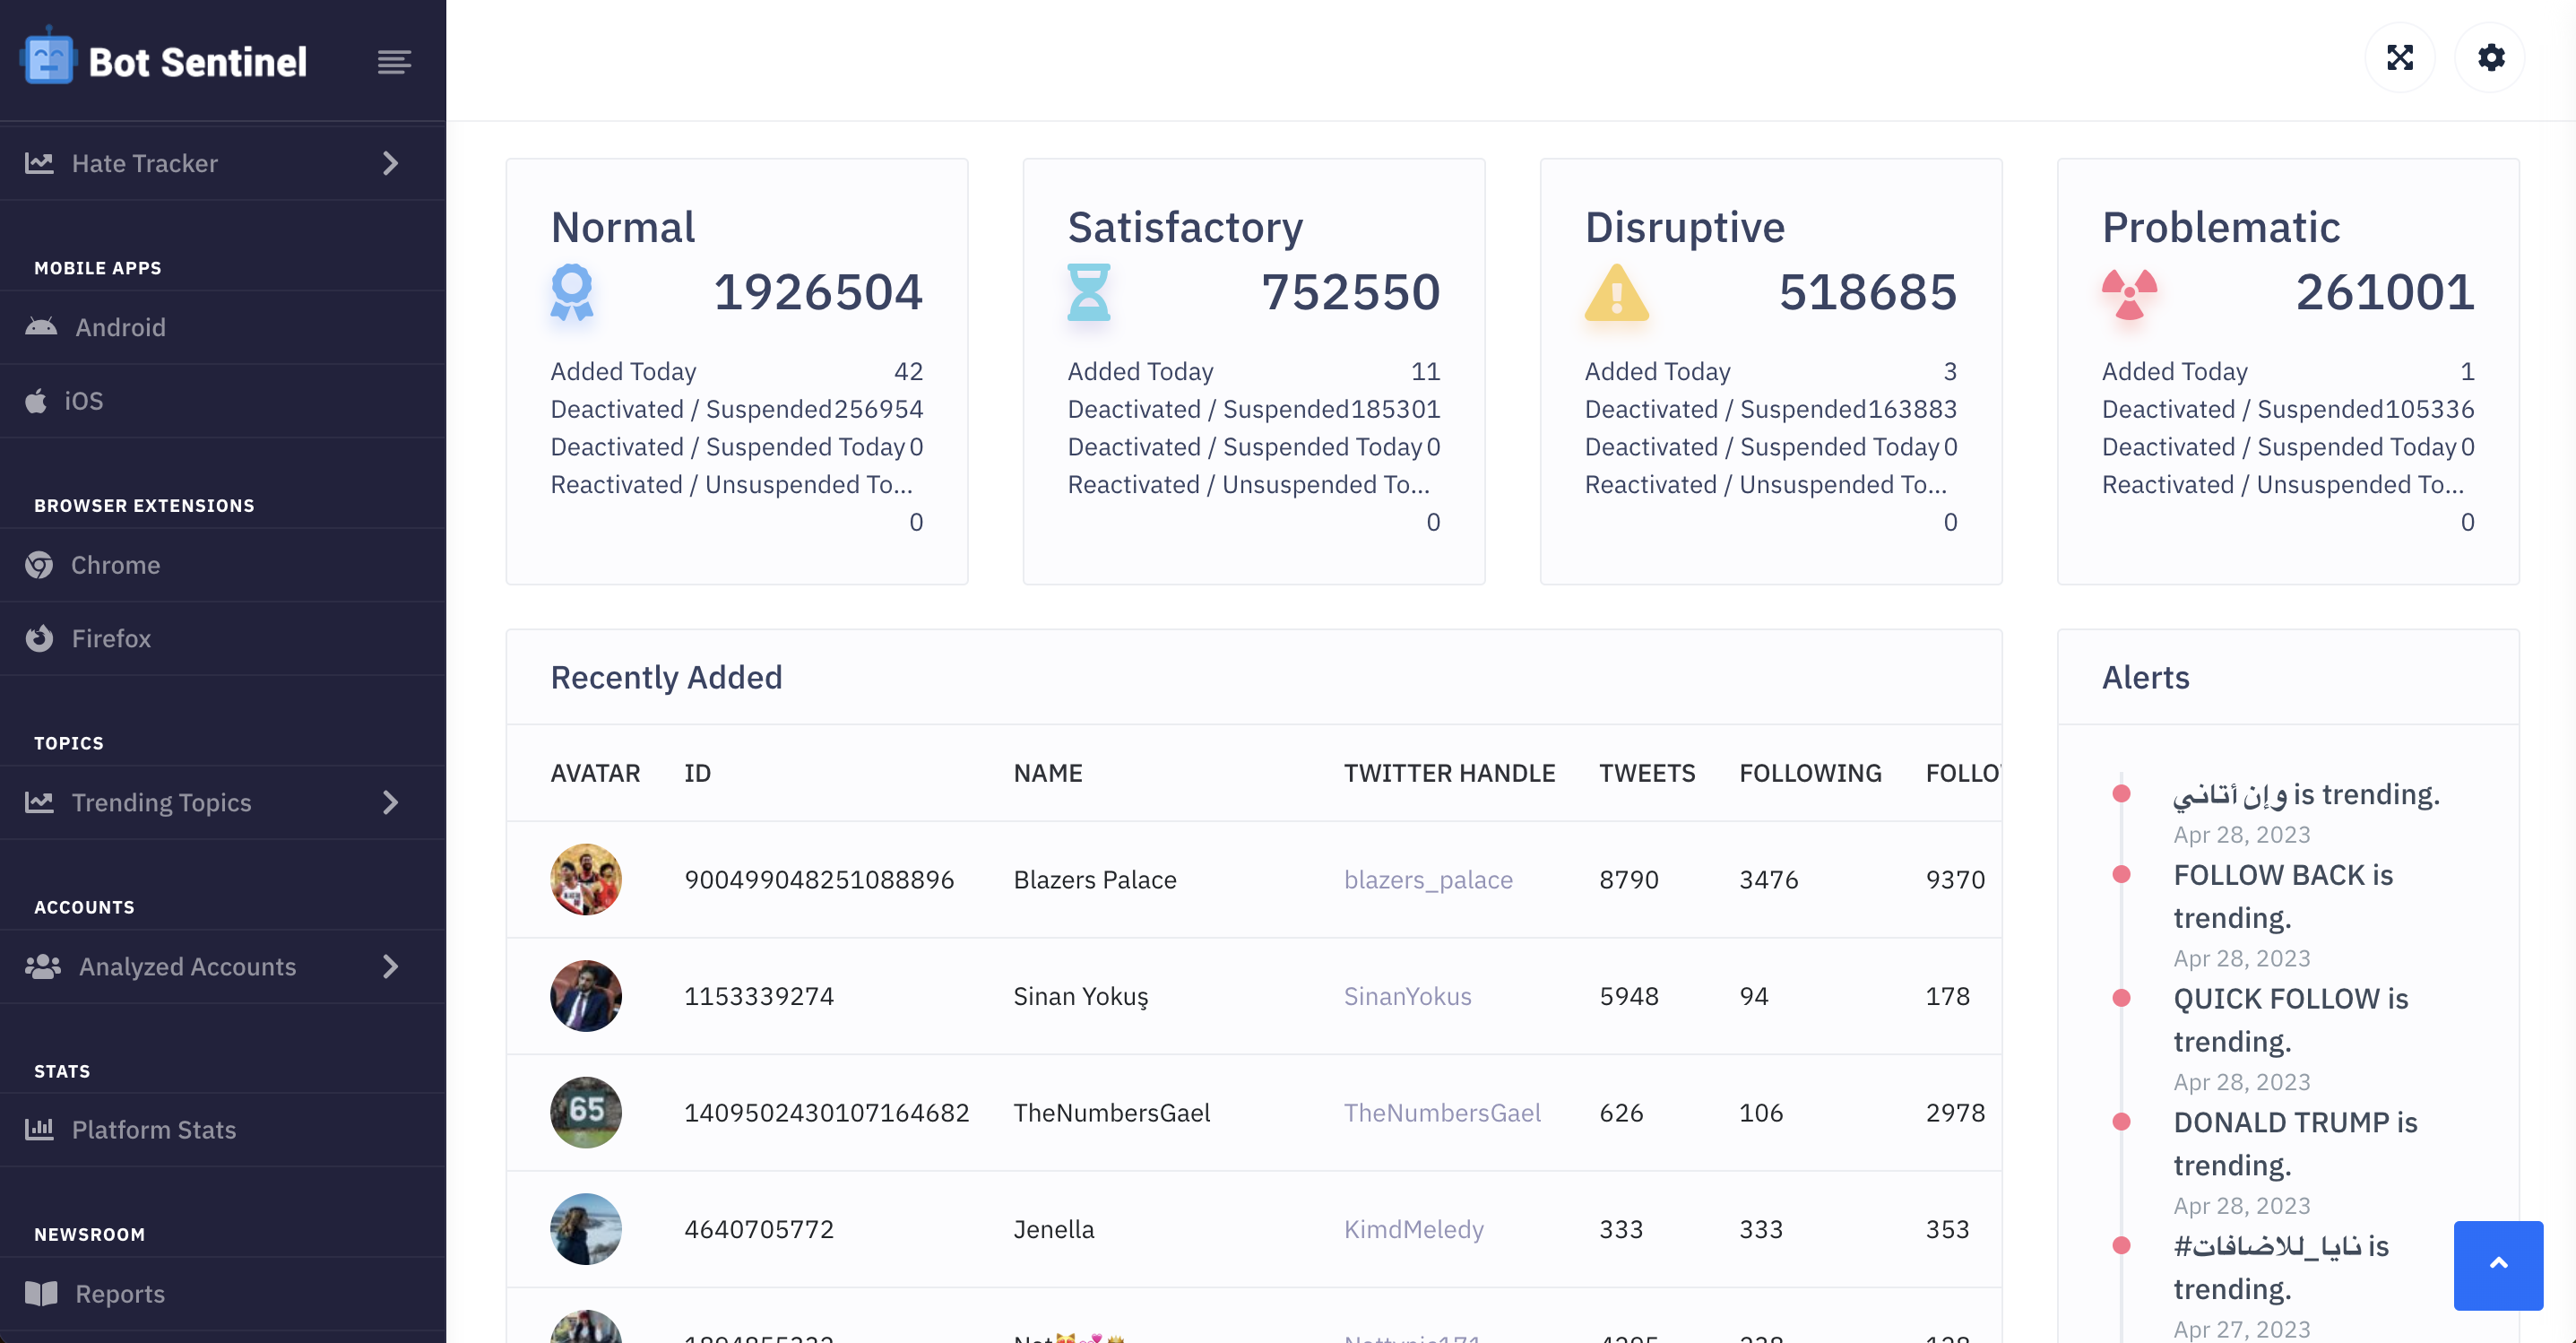Open the Firefox extension menu item
Screen dimensions: 2576x1343
coord(223,638)
